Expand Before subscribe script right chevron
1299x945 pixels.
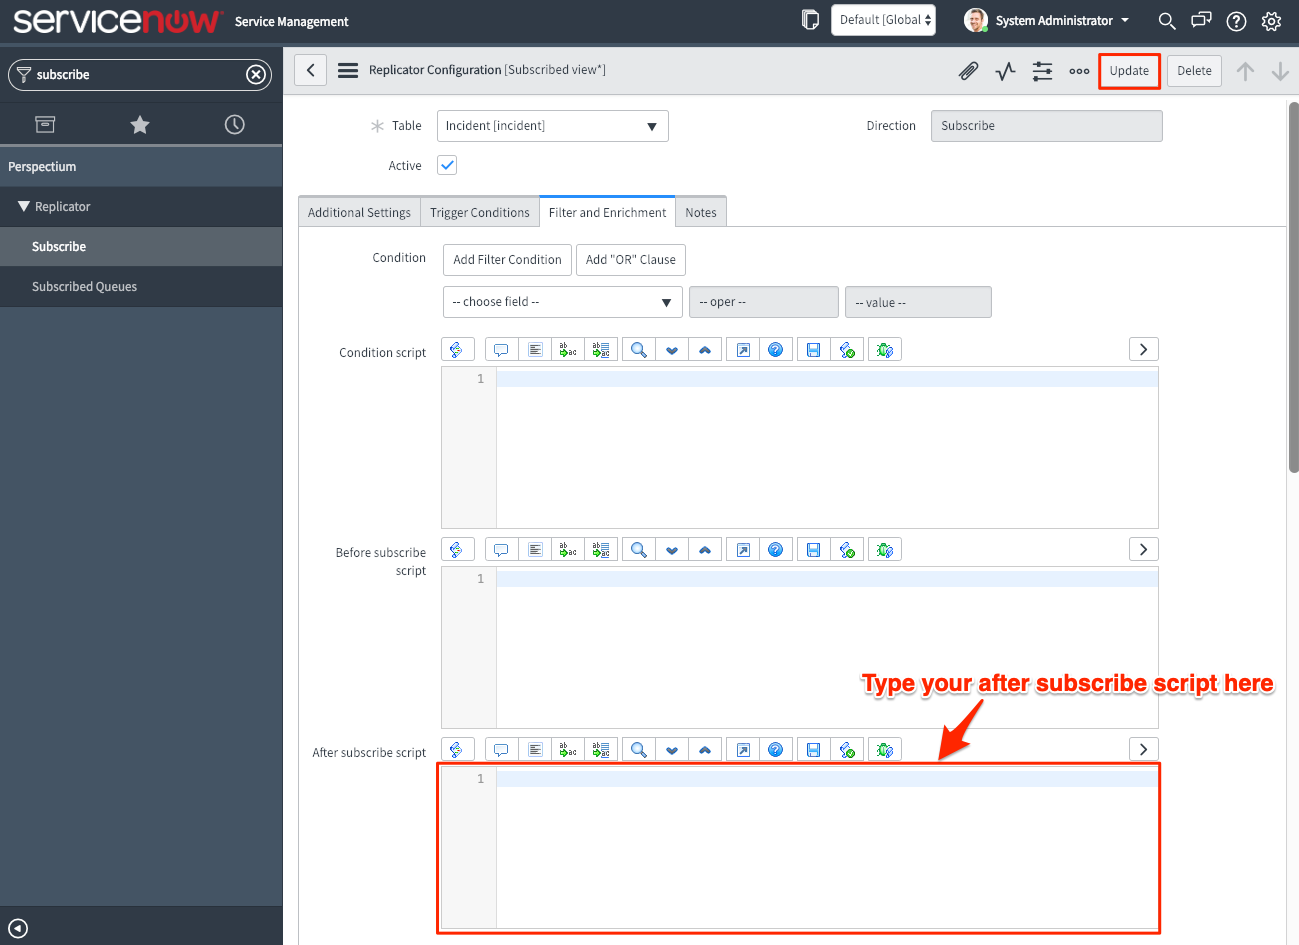(1143, 549)
